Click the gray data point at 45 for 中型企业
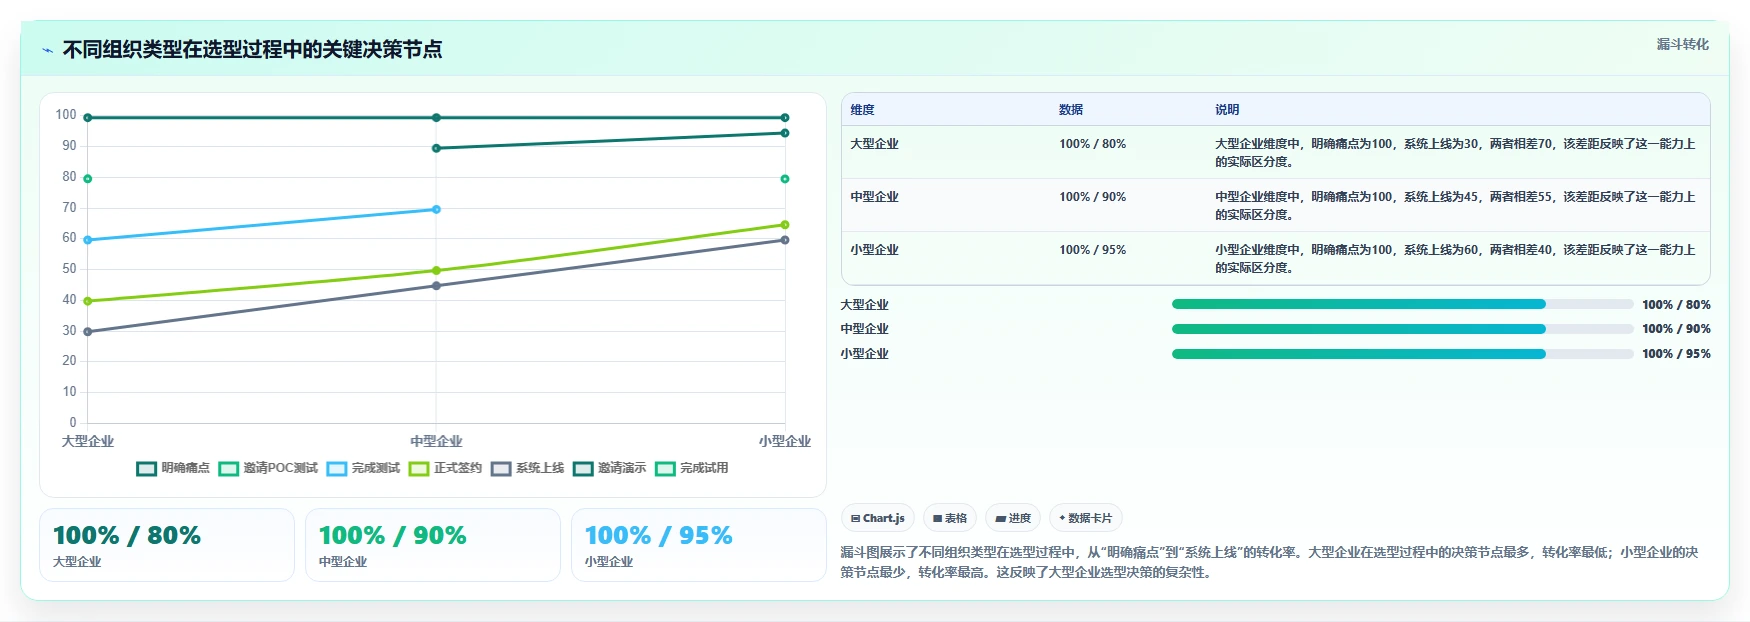Screen dimensions: 1750x622 (436, 286)
